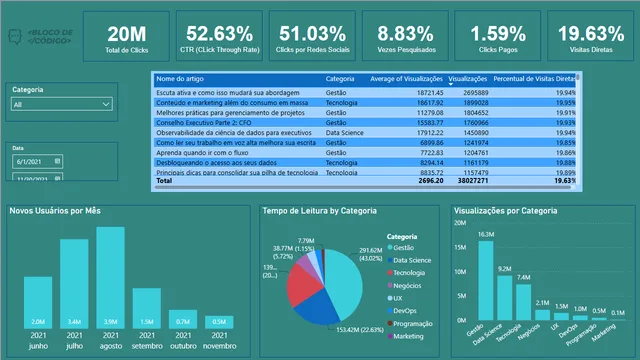Image resolution: width=640 pixels, height=360 pixels.
Task: Select the 52.63% CTR card
Action: coord(219,36)
